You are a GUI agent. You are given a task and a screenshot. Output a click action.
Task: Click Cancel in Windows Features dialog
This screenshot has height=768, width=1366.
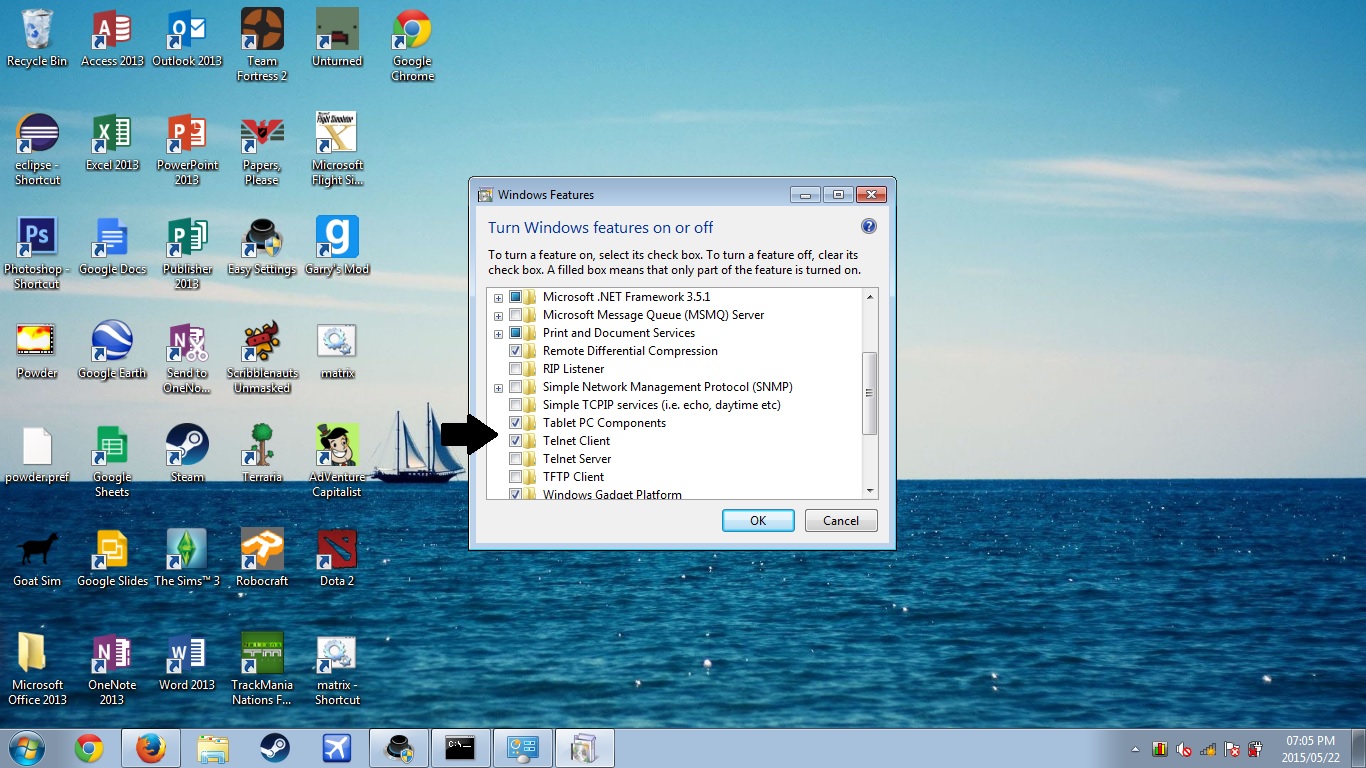[841, 520]
